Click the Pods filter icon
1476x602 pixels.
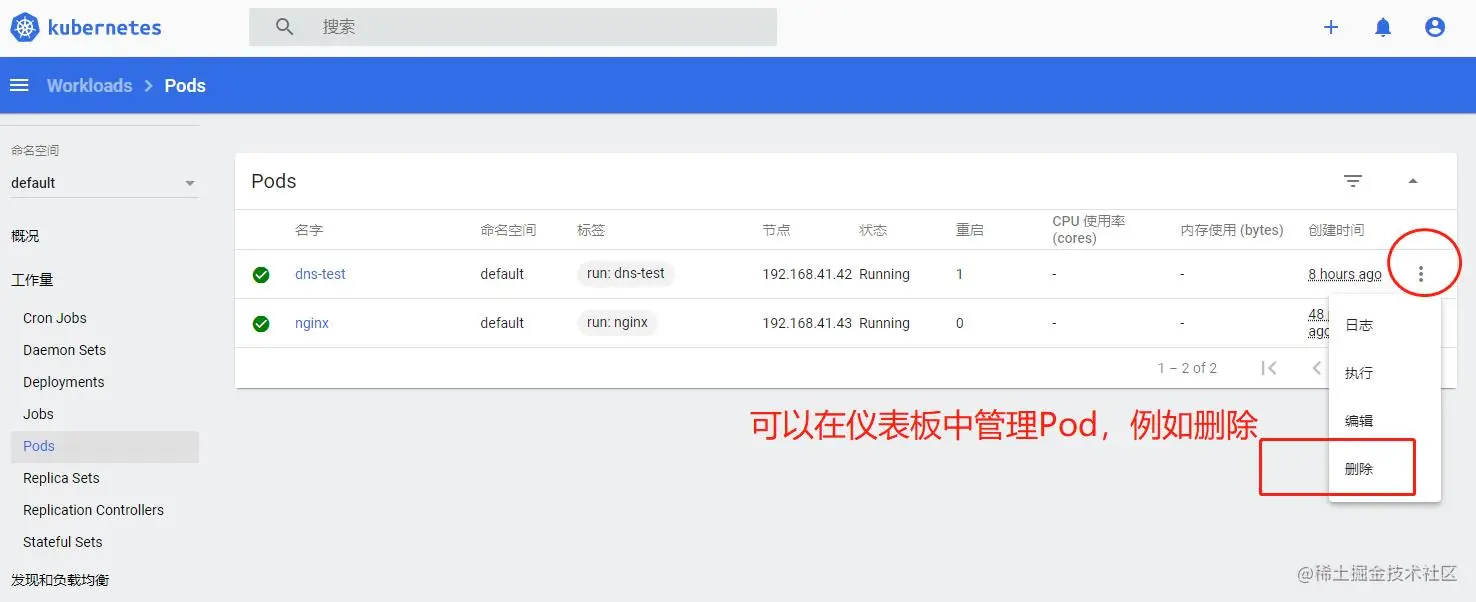coord(1353,181)
